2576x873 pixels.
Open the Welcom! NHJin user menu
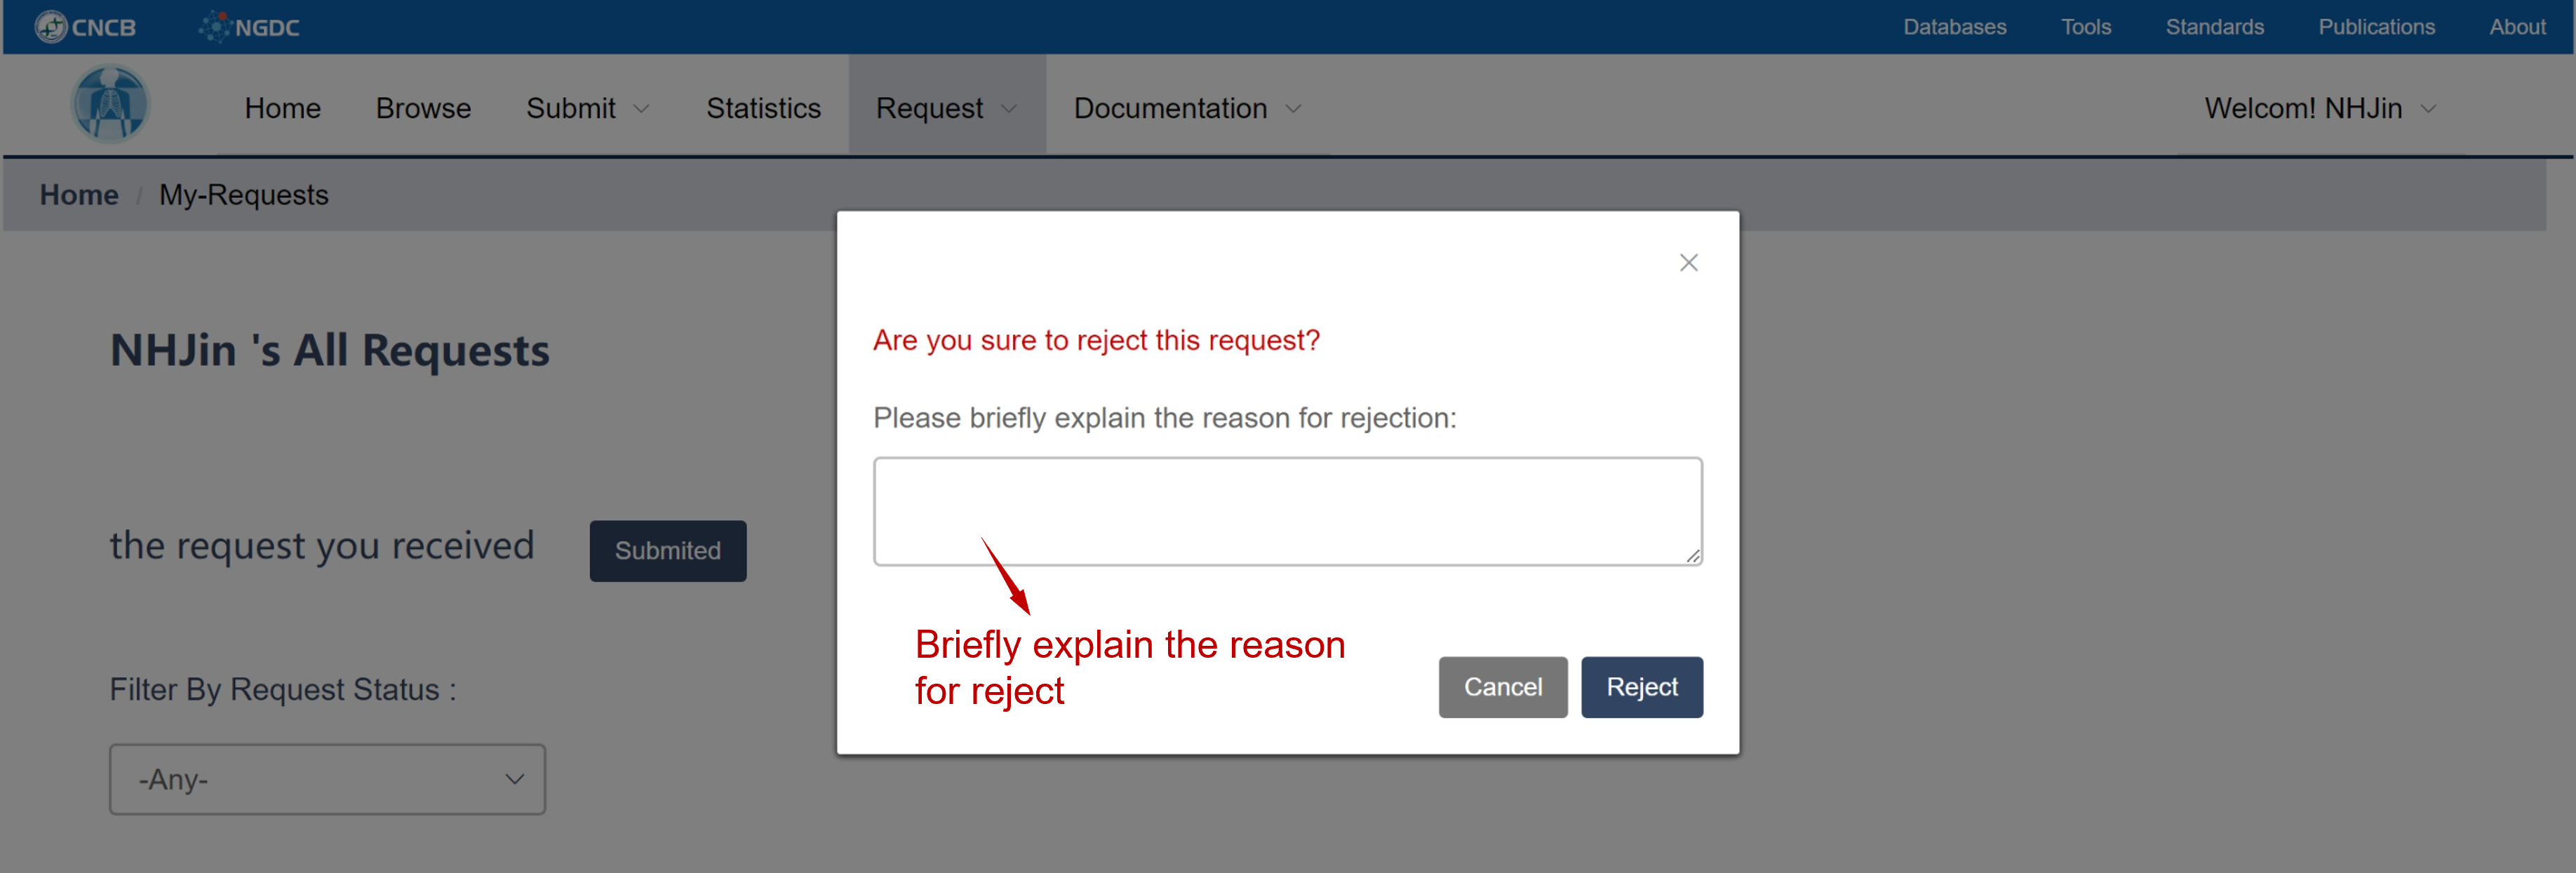(x=2320, y=108)
